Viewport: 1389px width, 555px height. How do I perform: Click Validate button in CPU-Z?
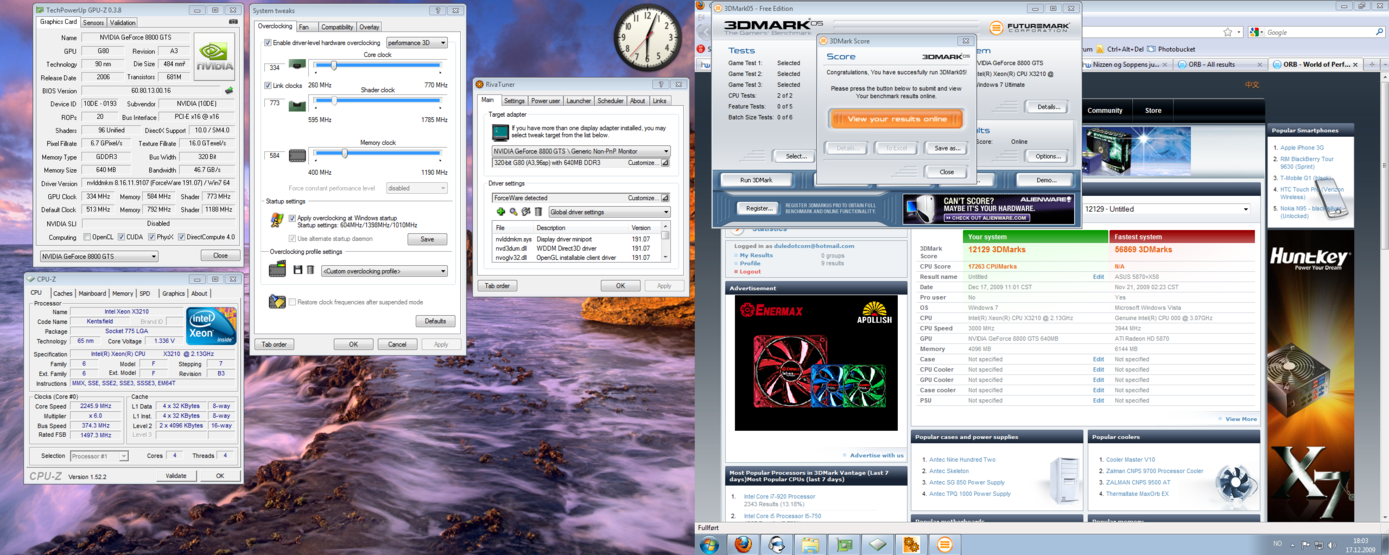[x=175, y=476]
